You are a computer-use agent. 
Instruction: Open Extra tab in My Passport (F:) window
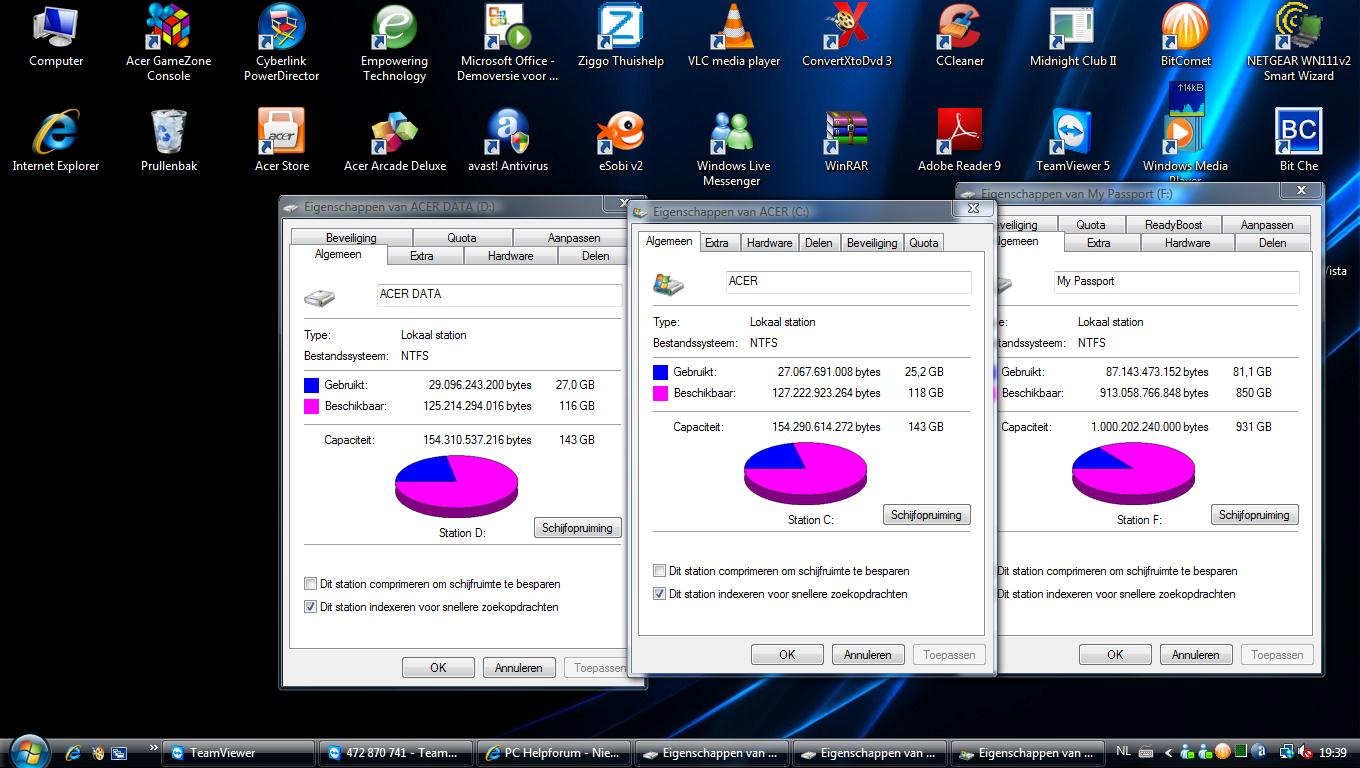coord(1098,243)
